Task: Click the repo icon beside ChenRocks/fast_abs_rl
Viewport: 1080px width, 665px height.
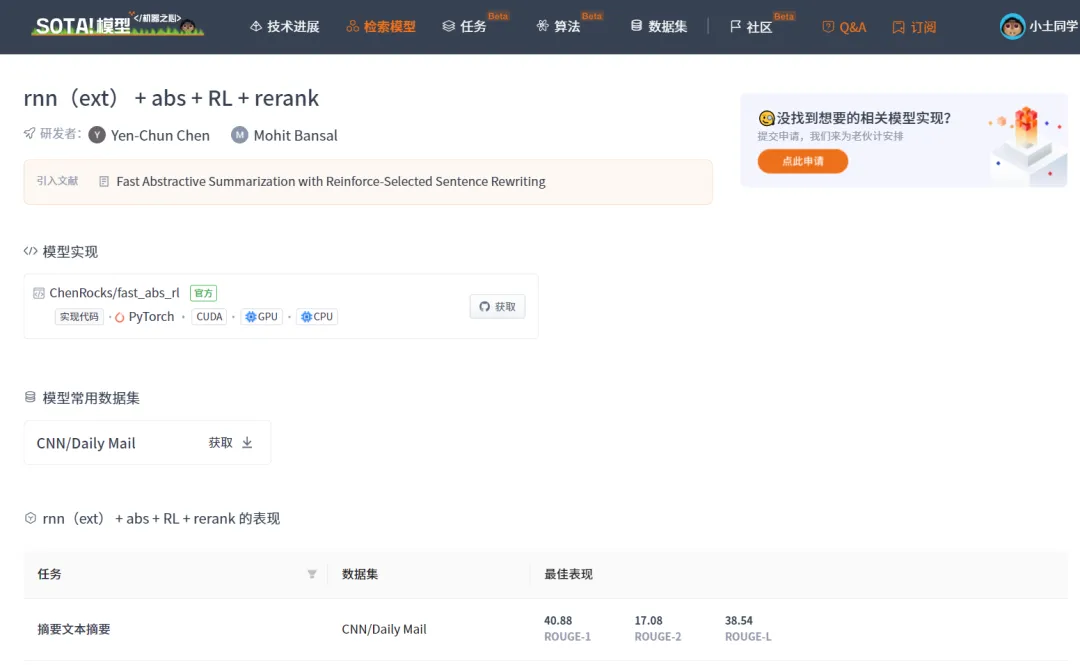Action: (39, 293)
